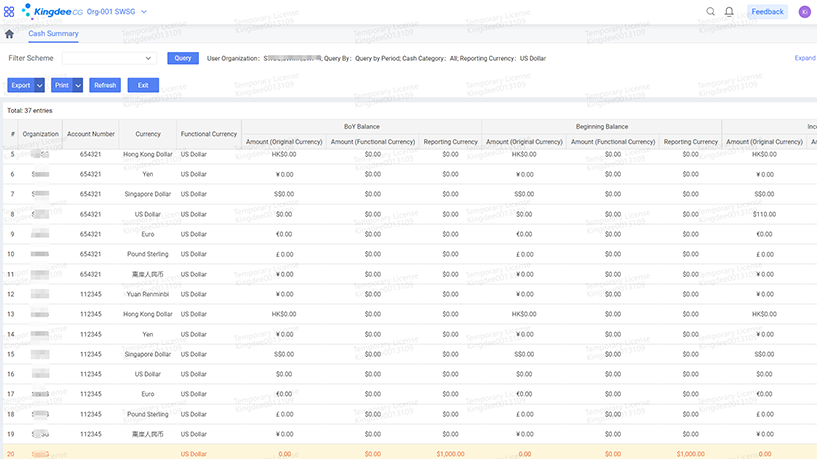Click the Query button
The height and width of the screenshot is (459, 817).
[x=183, y=58]
